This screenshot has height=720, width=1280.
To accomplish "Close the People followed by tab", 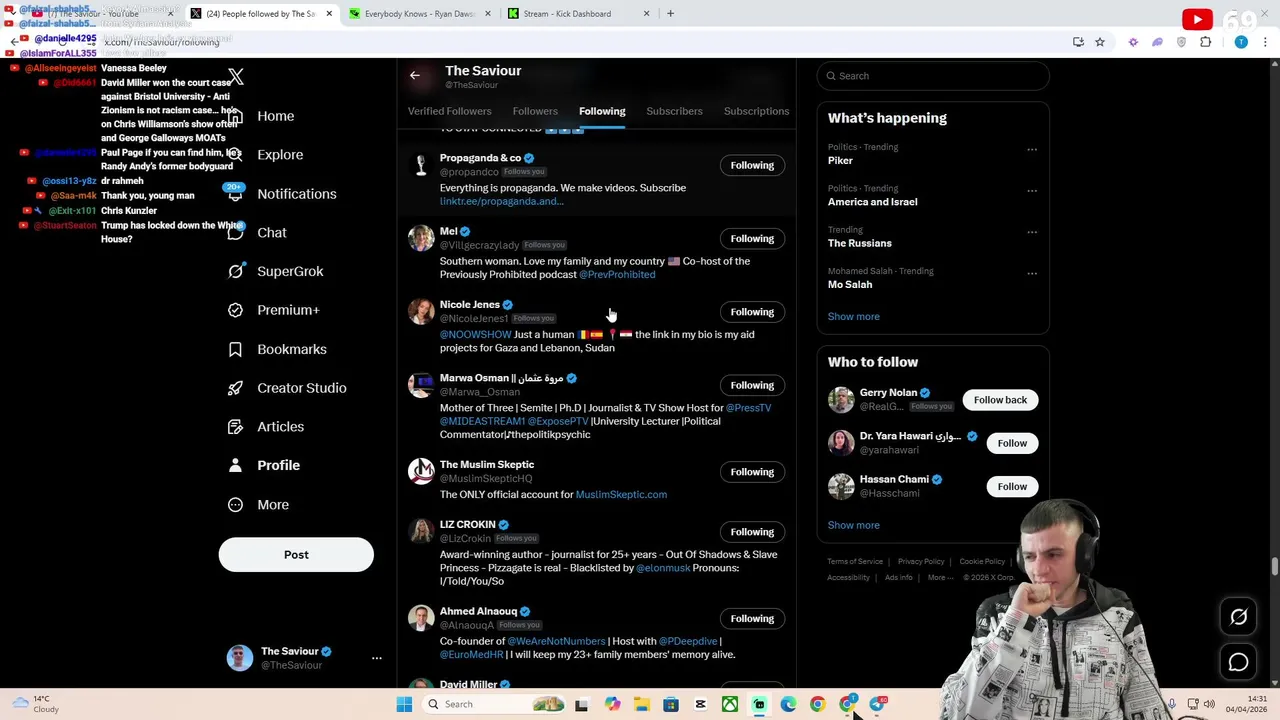I will click(329, 14).
